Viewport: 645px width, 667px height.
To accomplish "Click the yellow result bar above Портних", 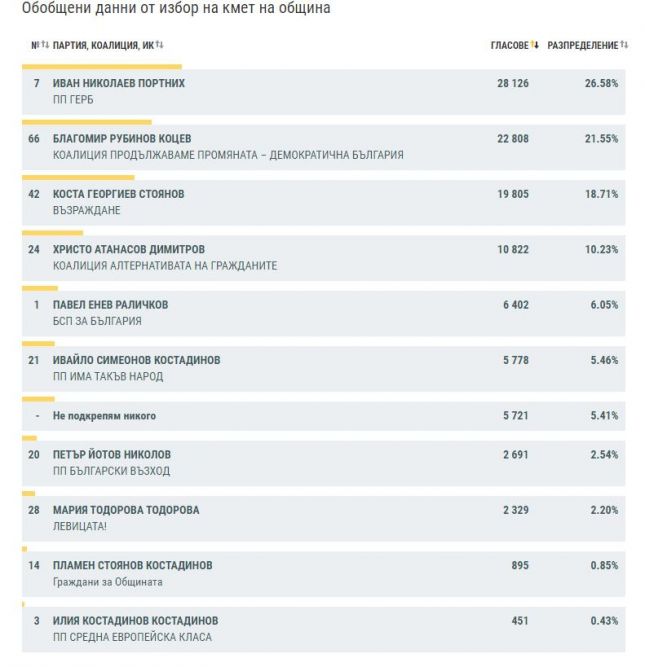I will pyautogui.click(x=100, y=67).
